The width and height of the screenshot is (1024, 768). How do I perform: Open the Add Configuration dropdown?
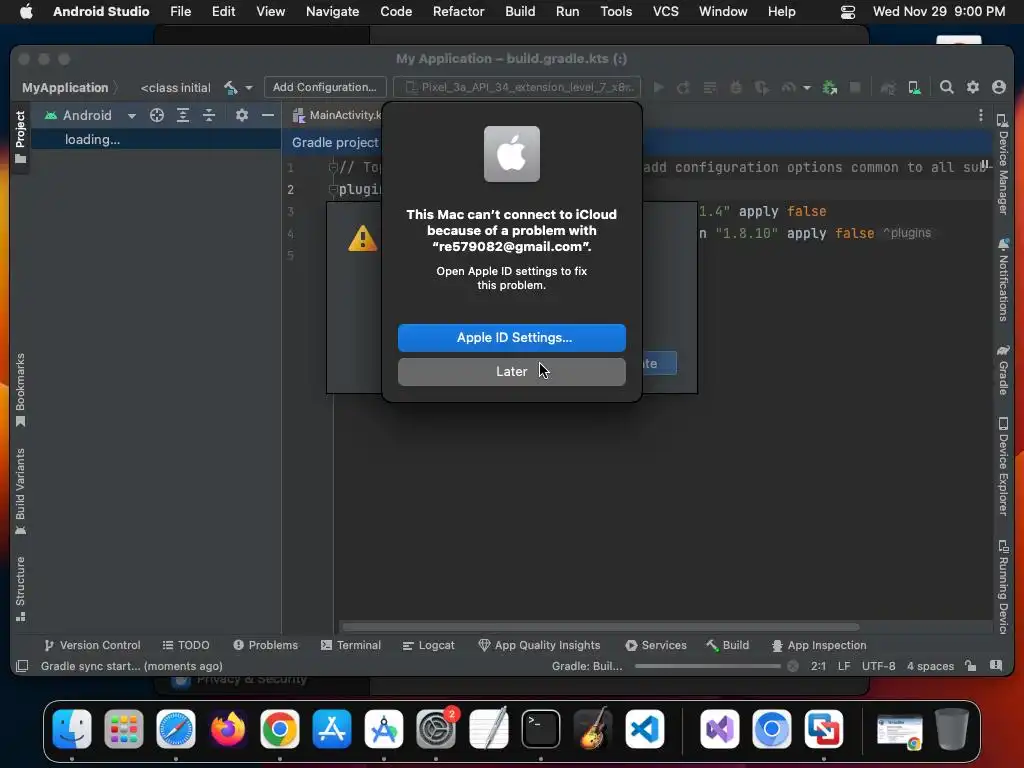[325, 88]
